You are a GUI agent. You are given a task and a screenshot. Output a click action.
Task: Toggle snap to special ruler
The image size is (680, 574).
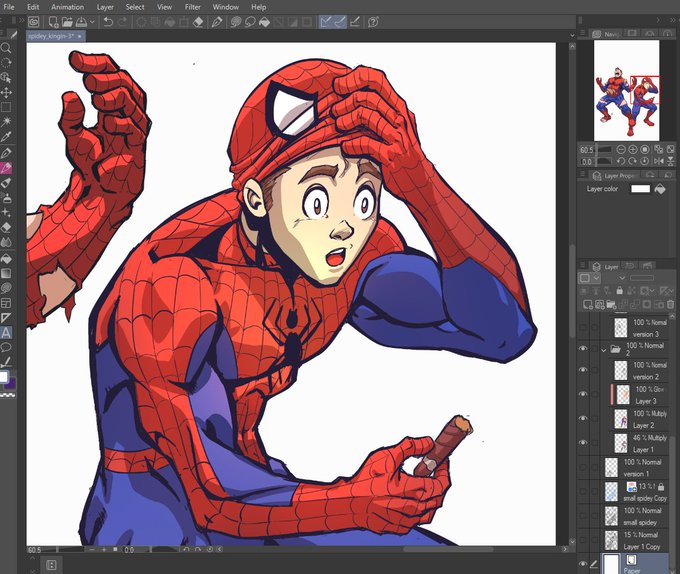tap(340, 22)
